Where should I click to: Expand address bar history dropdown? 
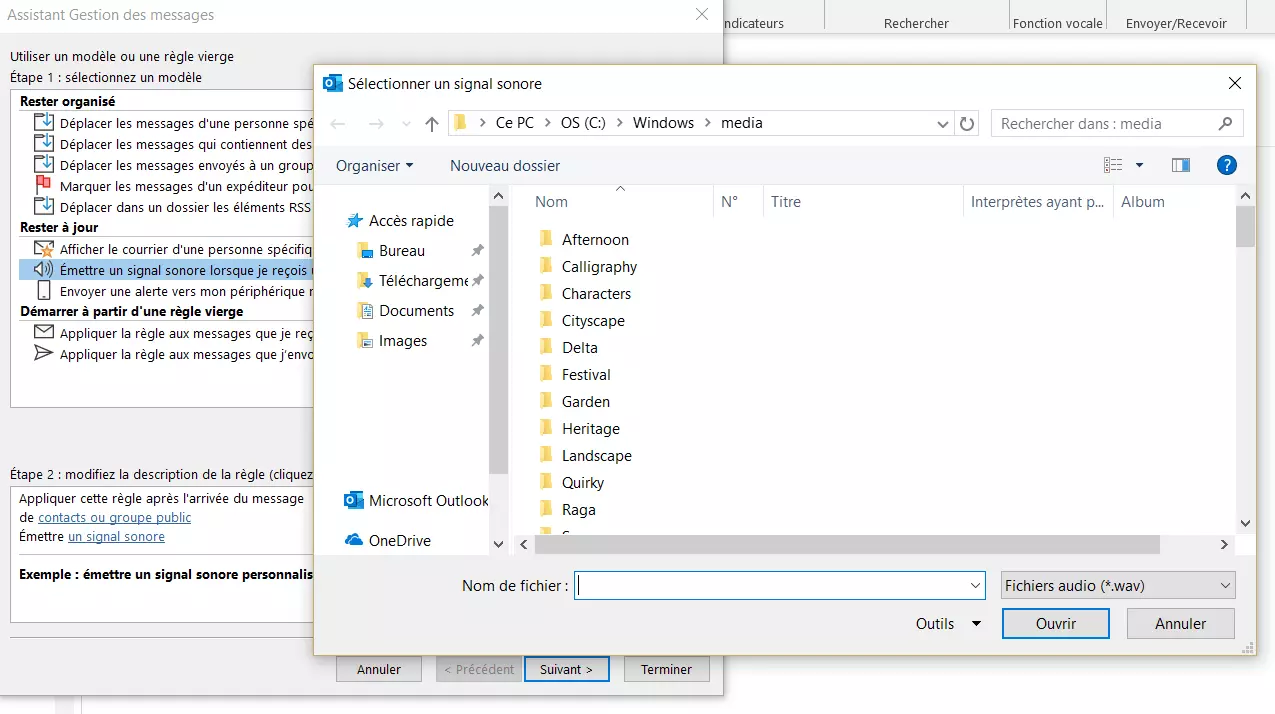[942, 124]
